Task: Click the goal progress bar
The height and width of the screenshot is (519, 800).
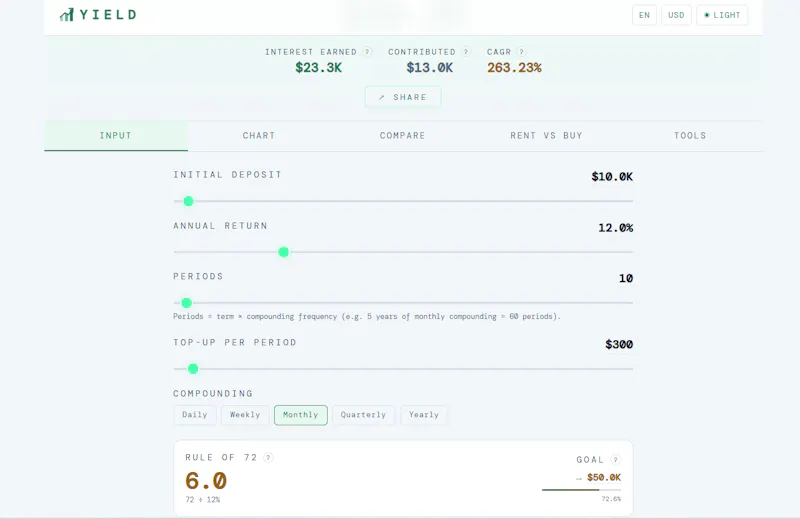Action: (x=582, y=490)
